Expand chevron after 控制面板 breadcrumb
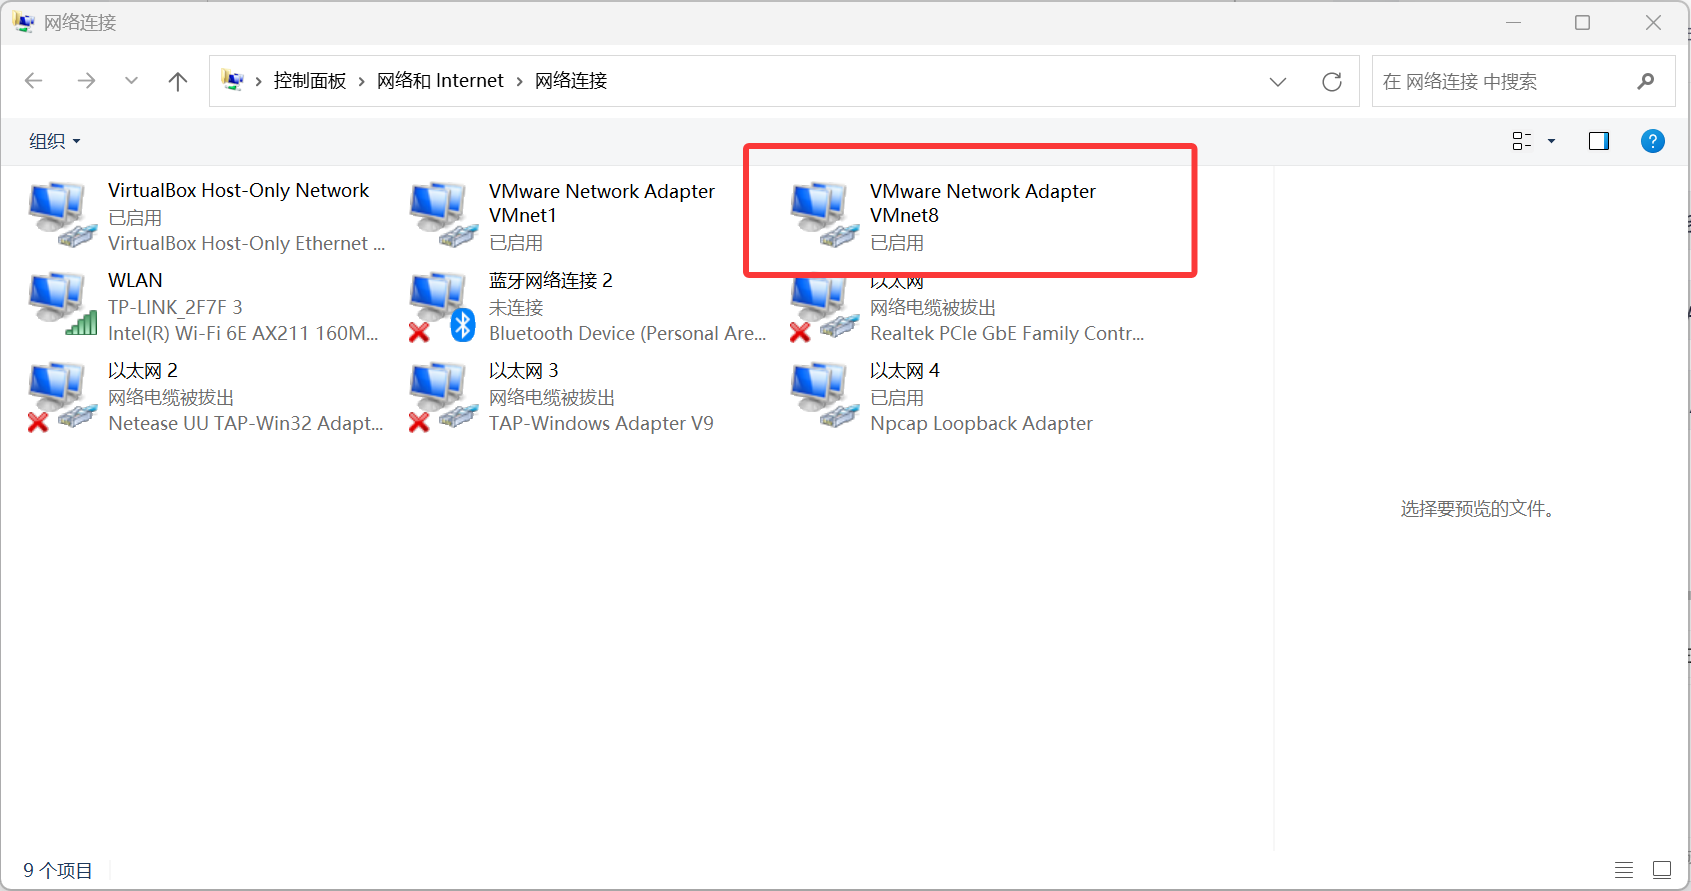This screenshot has height=891, width=1691. pos(361,81)
